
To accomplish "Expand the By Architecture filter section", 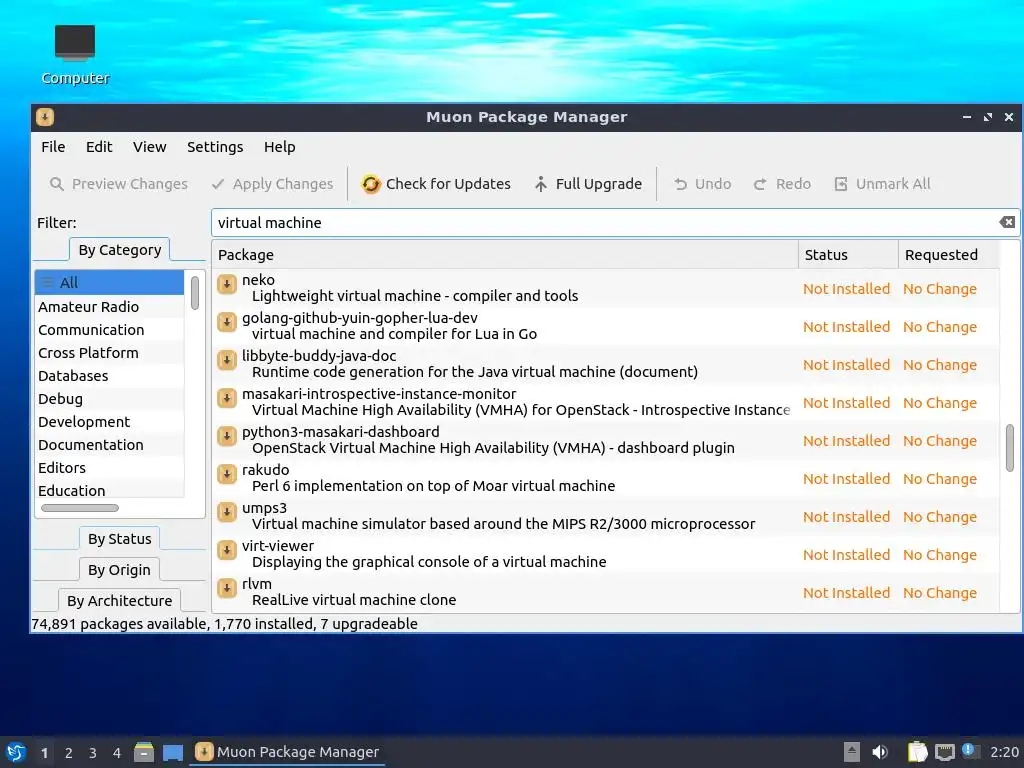I will (120, 600).
